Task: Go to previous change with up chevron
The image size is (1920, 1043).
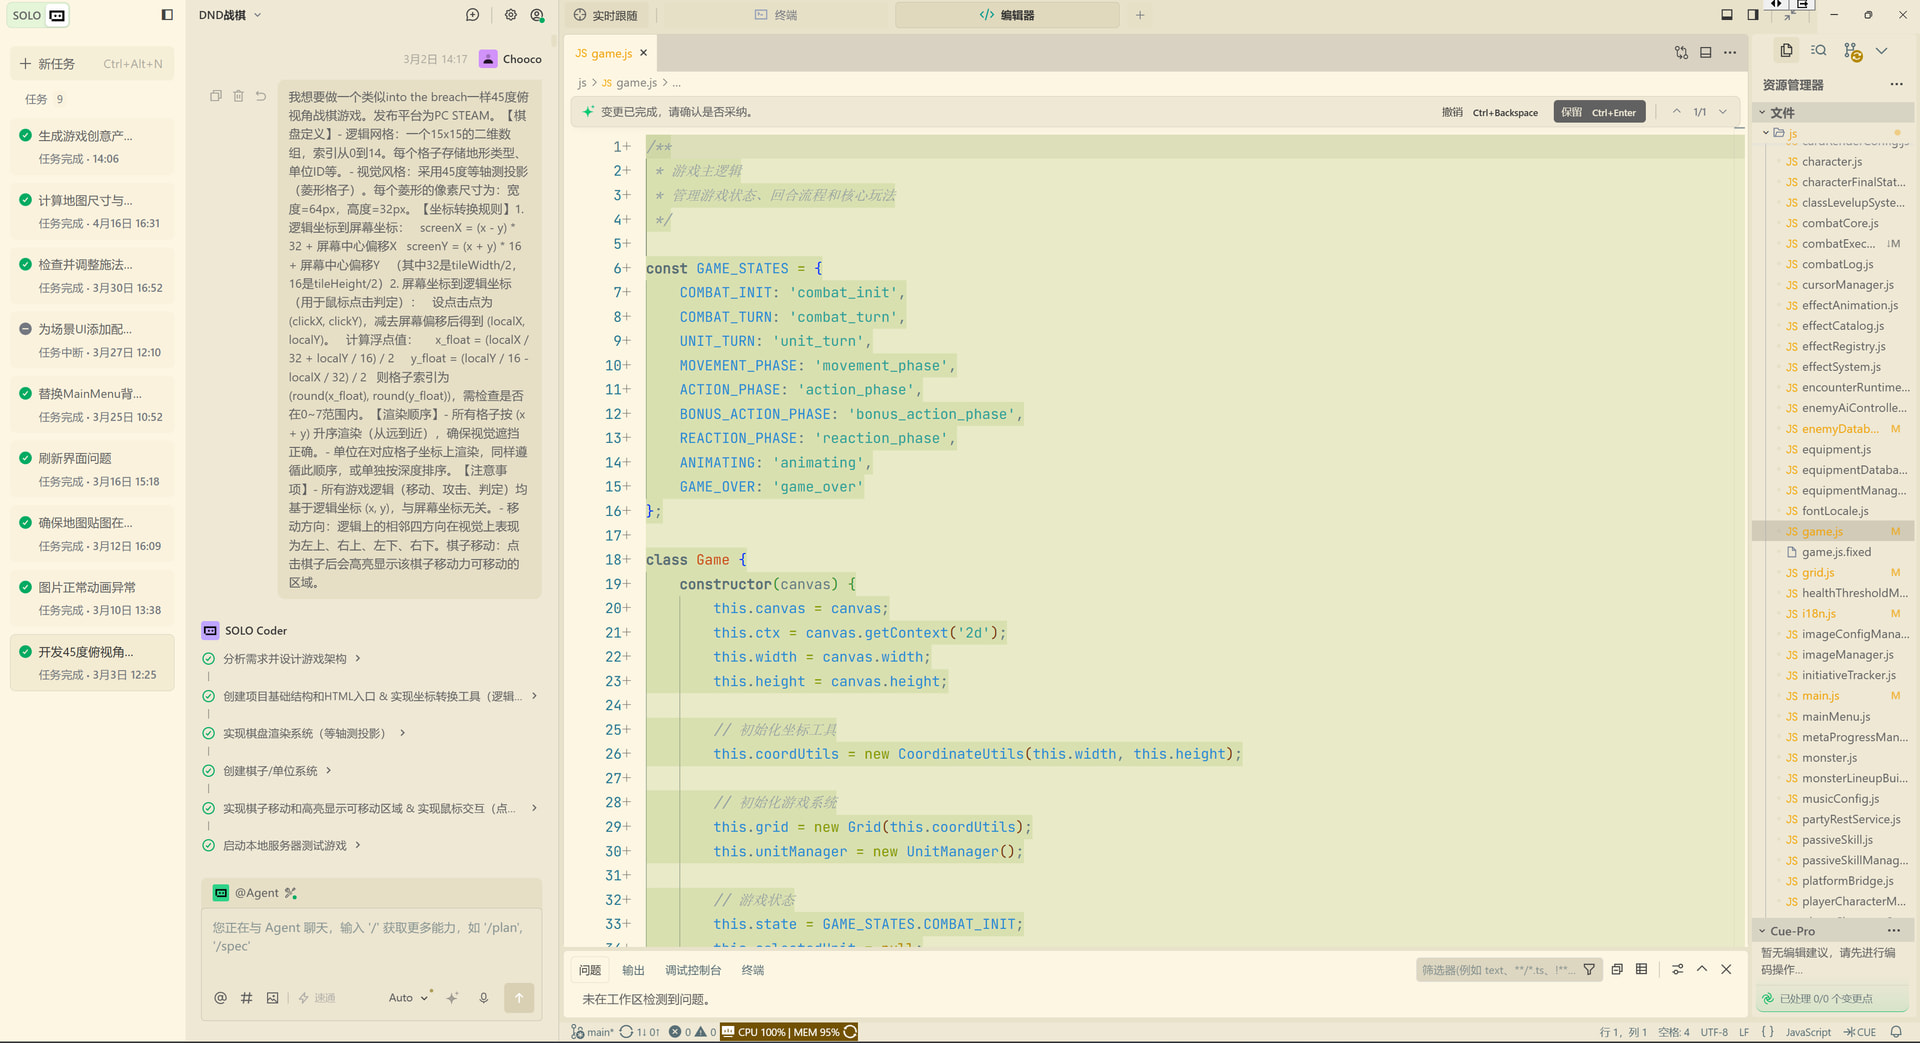Action: [x=1677, y=112]
